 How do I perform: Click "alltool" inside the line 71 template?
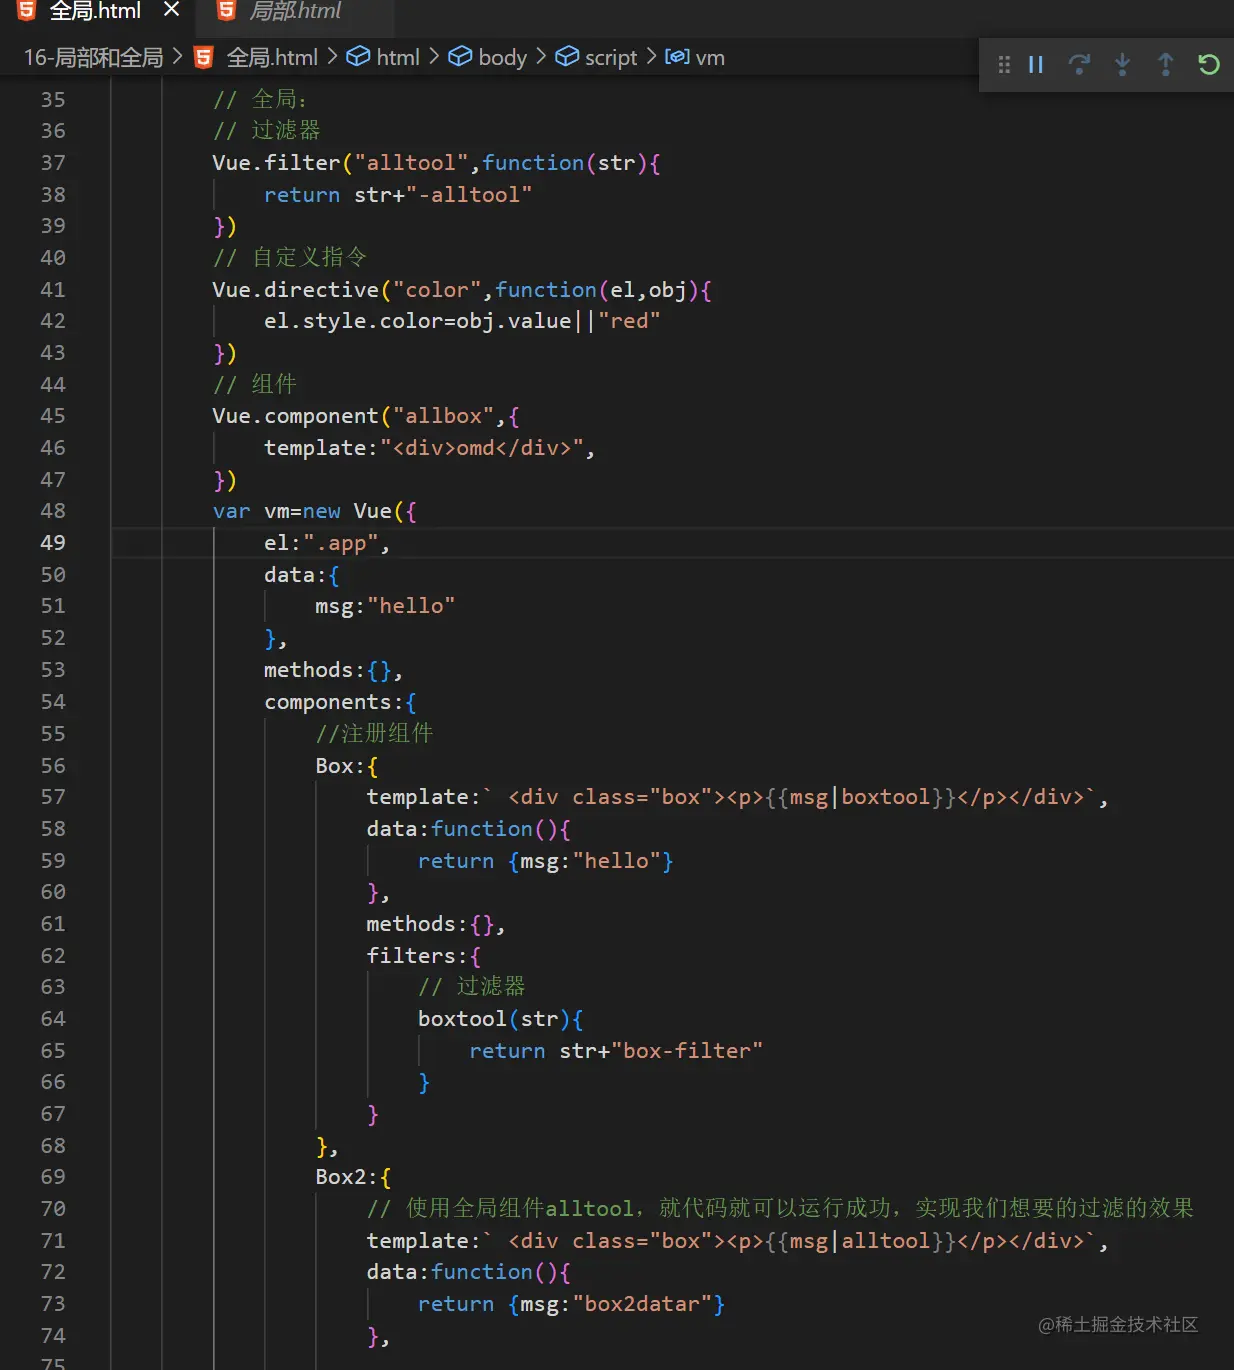[x=886, y=1241]
